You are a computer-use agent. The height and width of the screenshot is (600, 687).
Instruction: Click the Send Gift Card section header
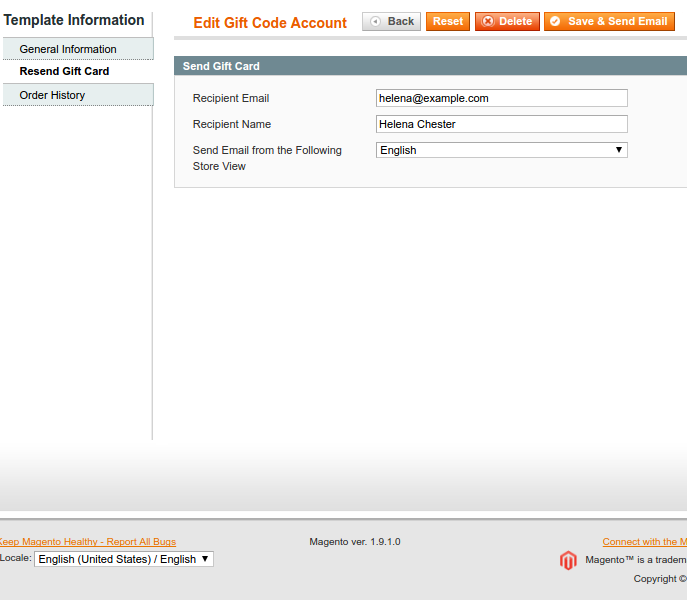click(221, 66)
